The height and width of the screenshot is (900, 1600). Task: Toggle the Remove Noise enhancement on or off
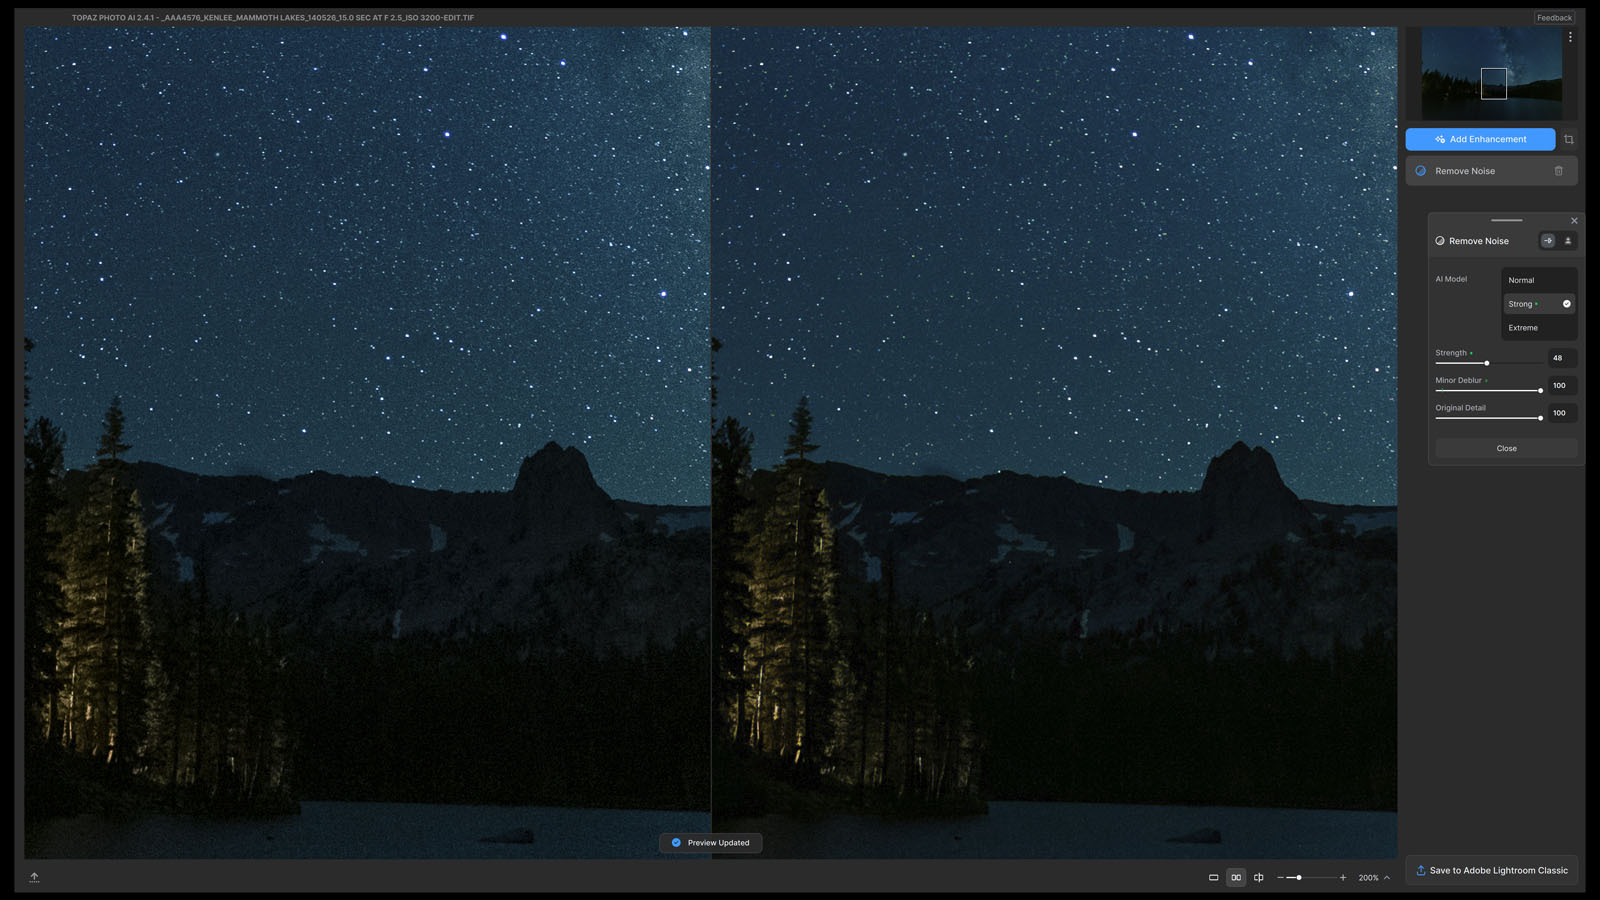pyautogui.click(x=1421, y=171)
